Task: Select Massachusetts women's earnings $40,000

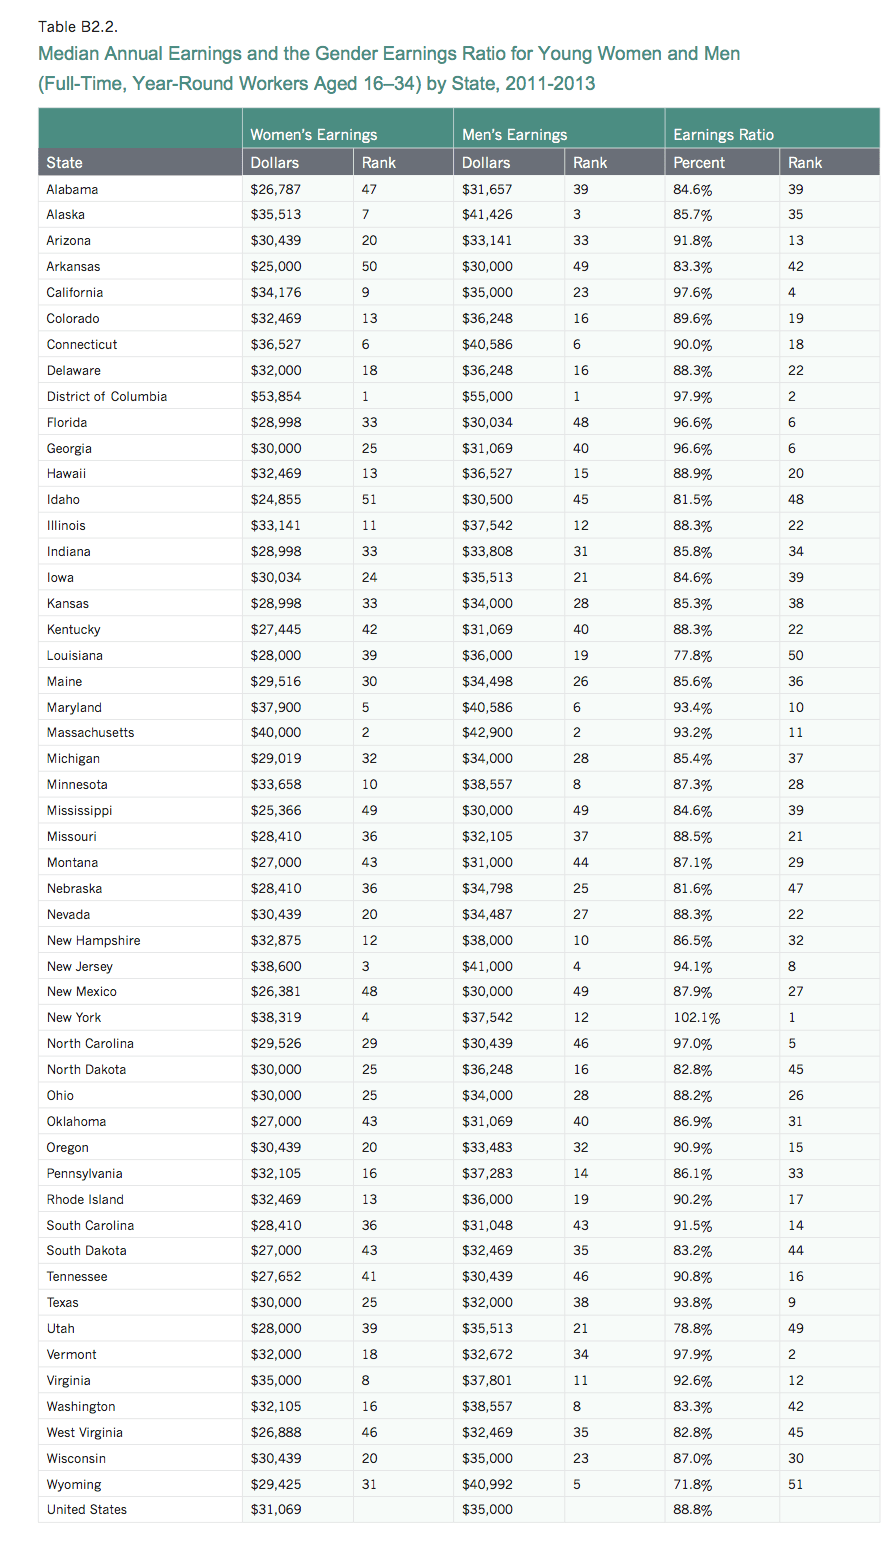Action: click(276, 732)
